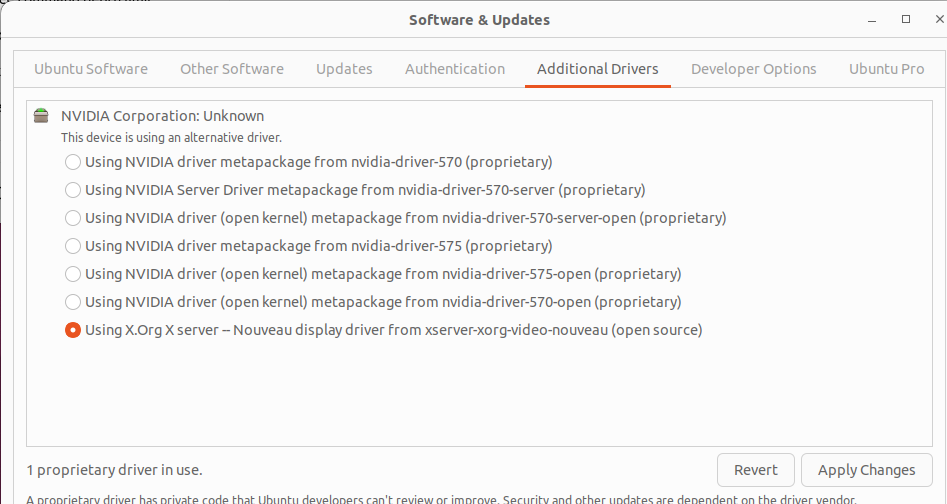Select the nvidia-driver-570 proprietary radio button

point(72,162)
